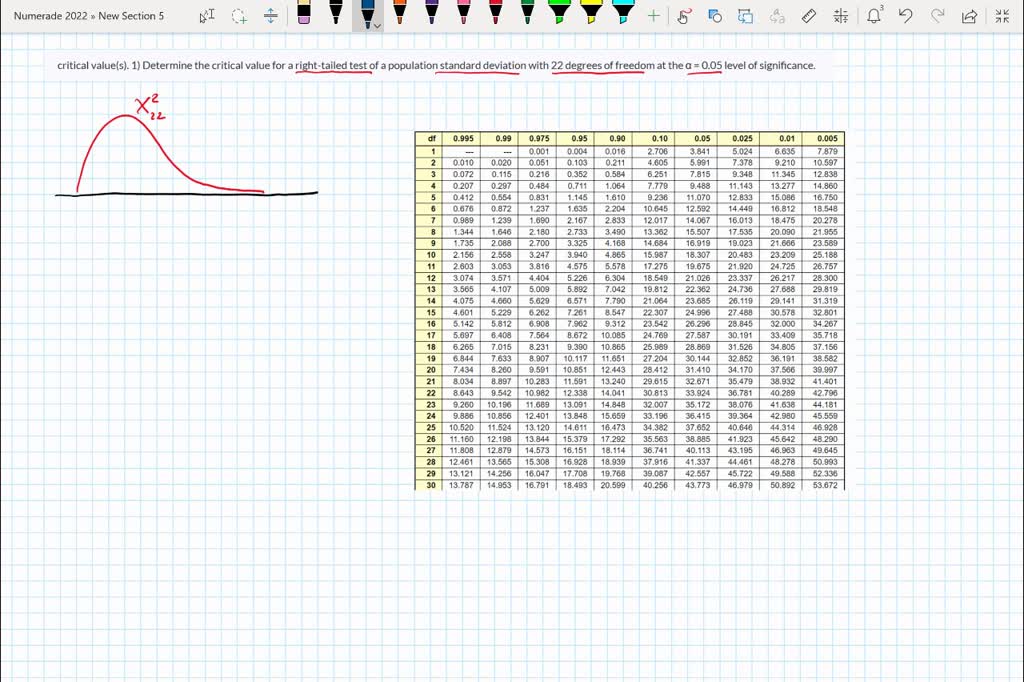Select the orange pen
The image size is (1024, 682).
coord(399,15)
